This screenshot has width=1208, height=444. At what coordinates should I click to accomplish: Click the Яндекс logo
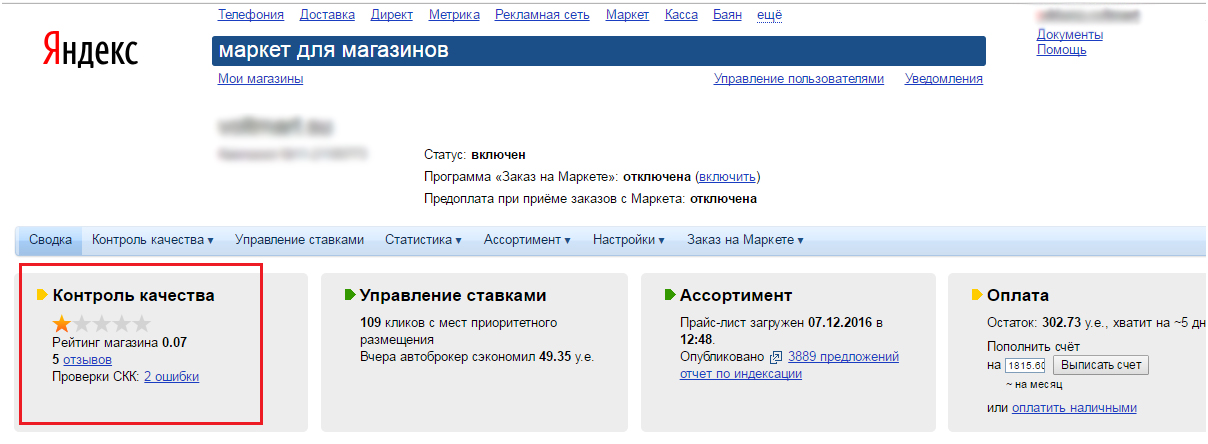(x=91, y=50)
